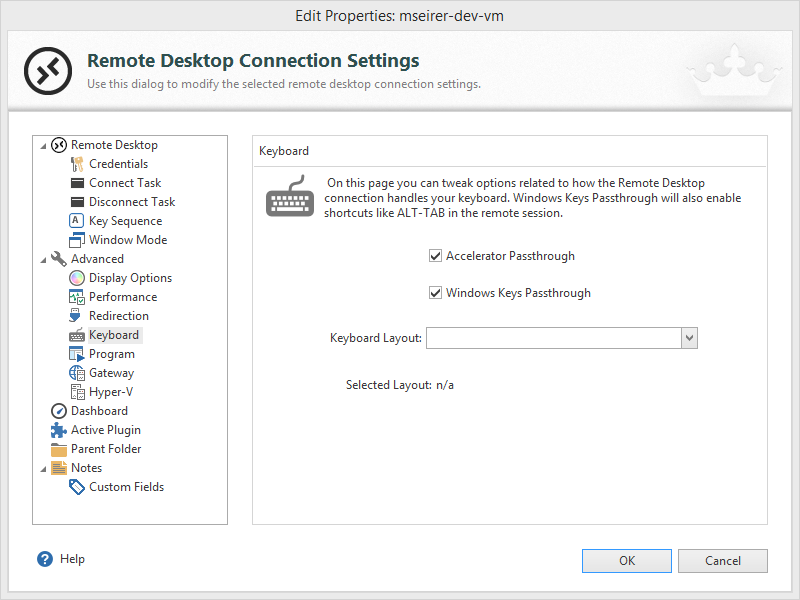Viewport: 800px width, 600px height.
Task: Collapse the Remote Desktop tree node
Action: pyautogui.click(x=43, y=146)
